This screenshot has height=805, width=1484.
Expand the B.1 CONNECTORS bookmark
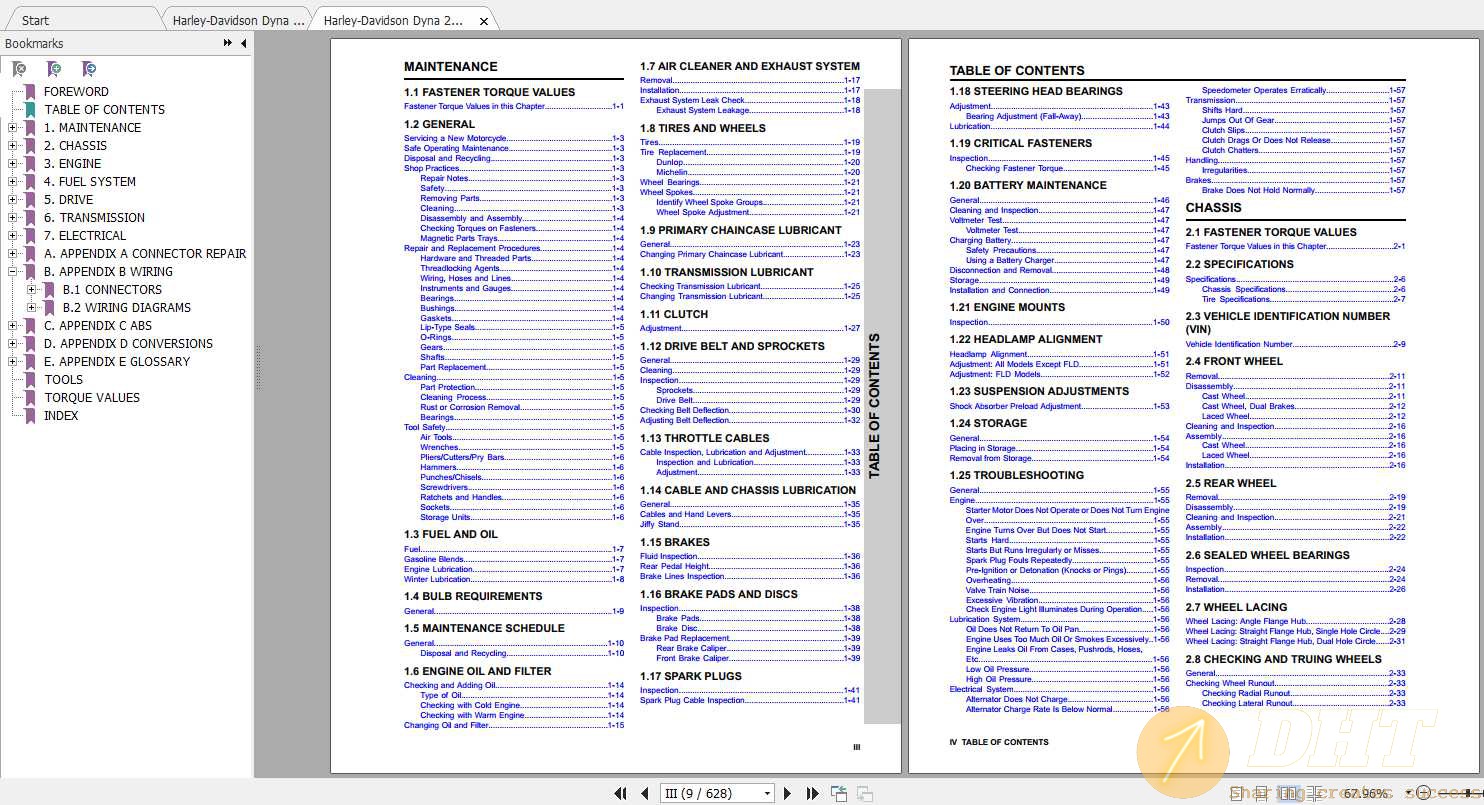coord(31,290)
